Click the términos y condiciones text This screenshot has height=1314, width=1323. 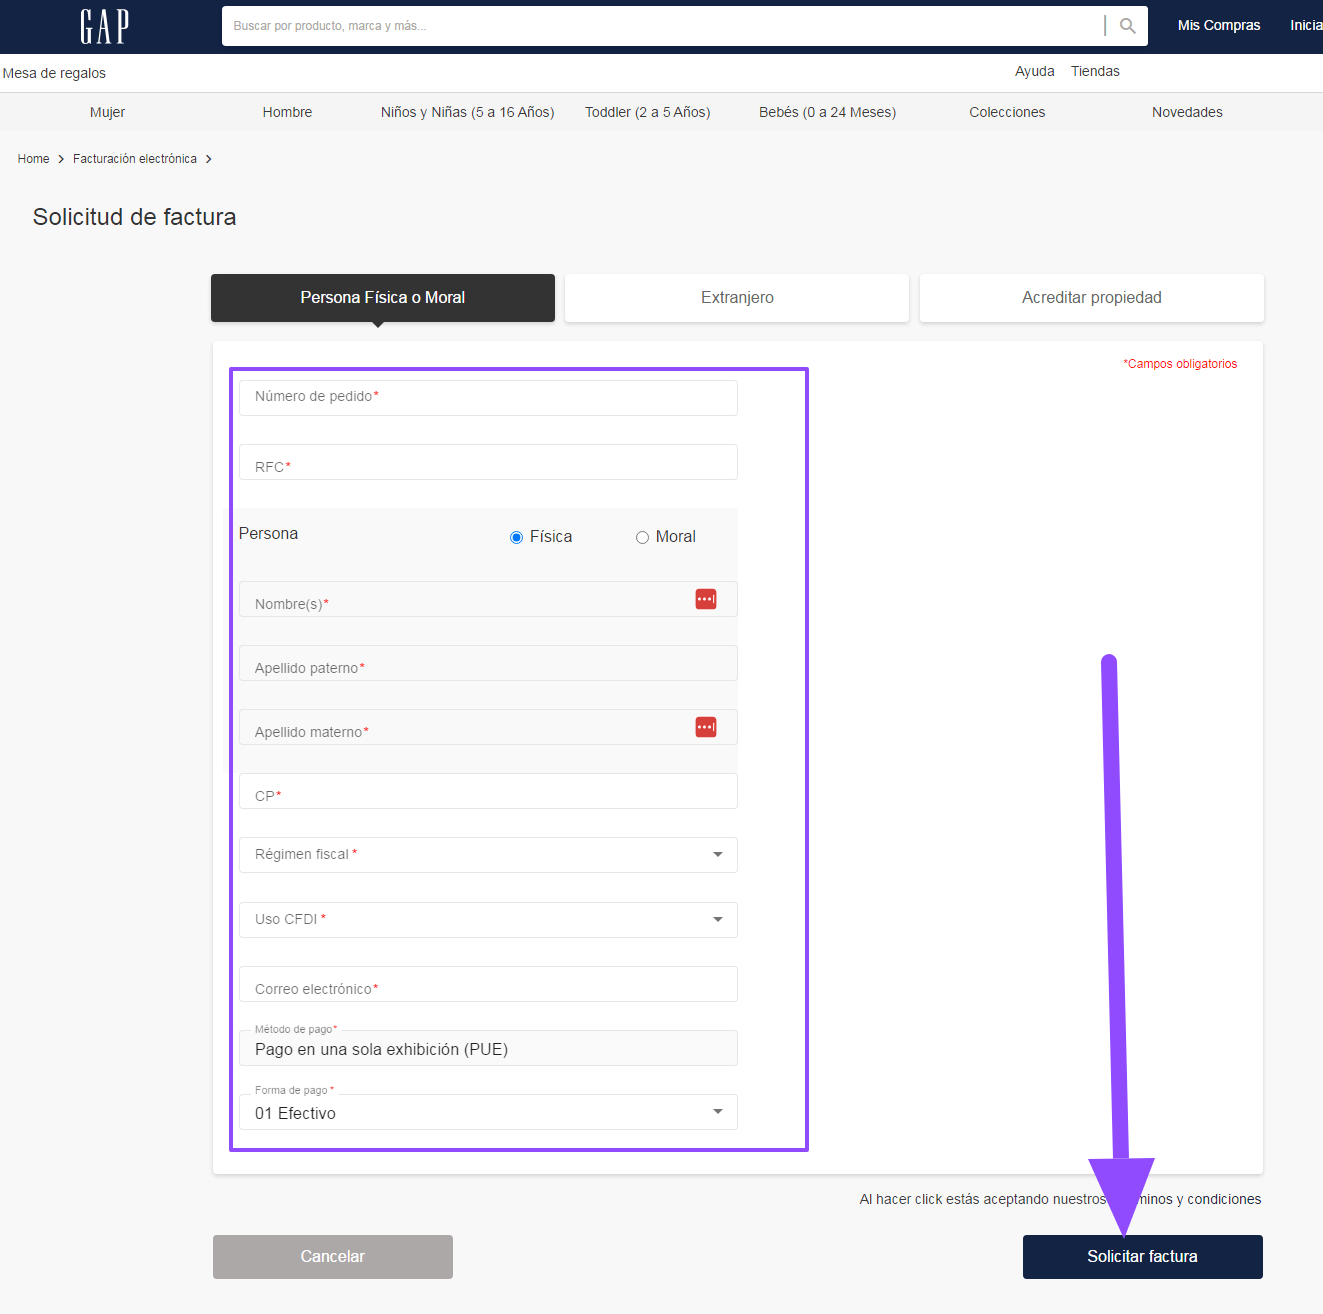pyautogui.click(x=1186, y=1199)
